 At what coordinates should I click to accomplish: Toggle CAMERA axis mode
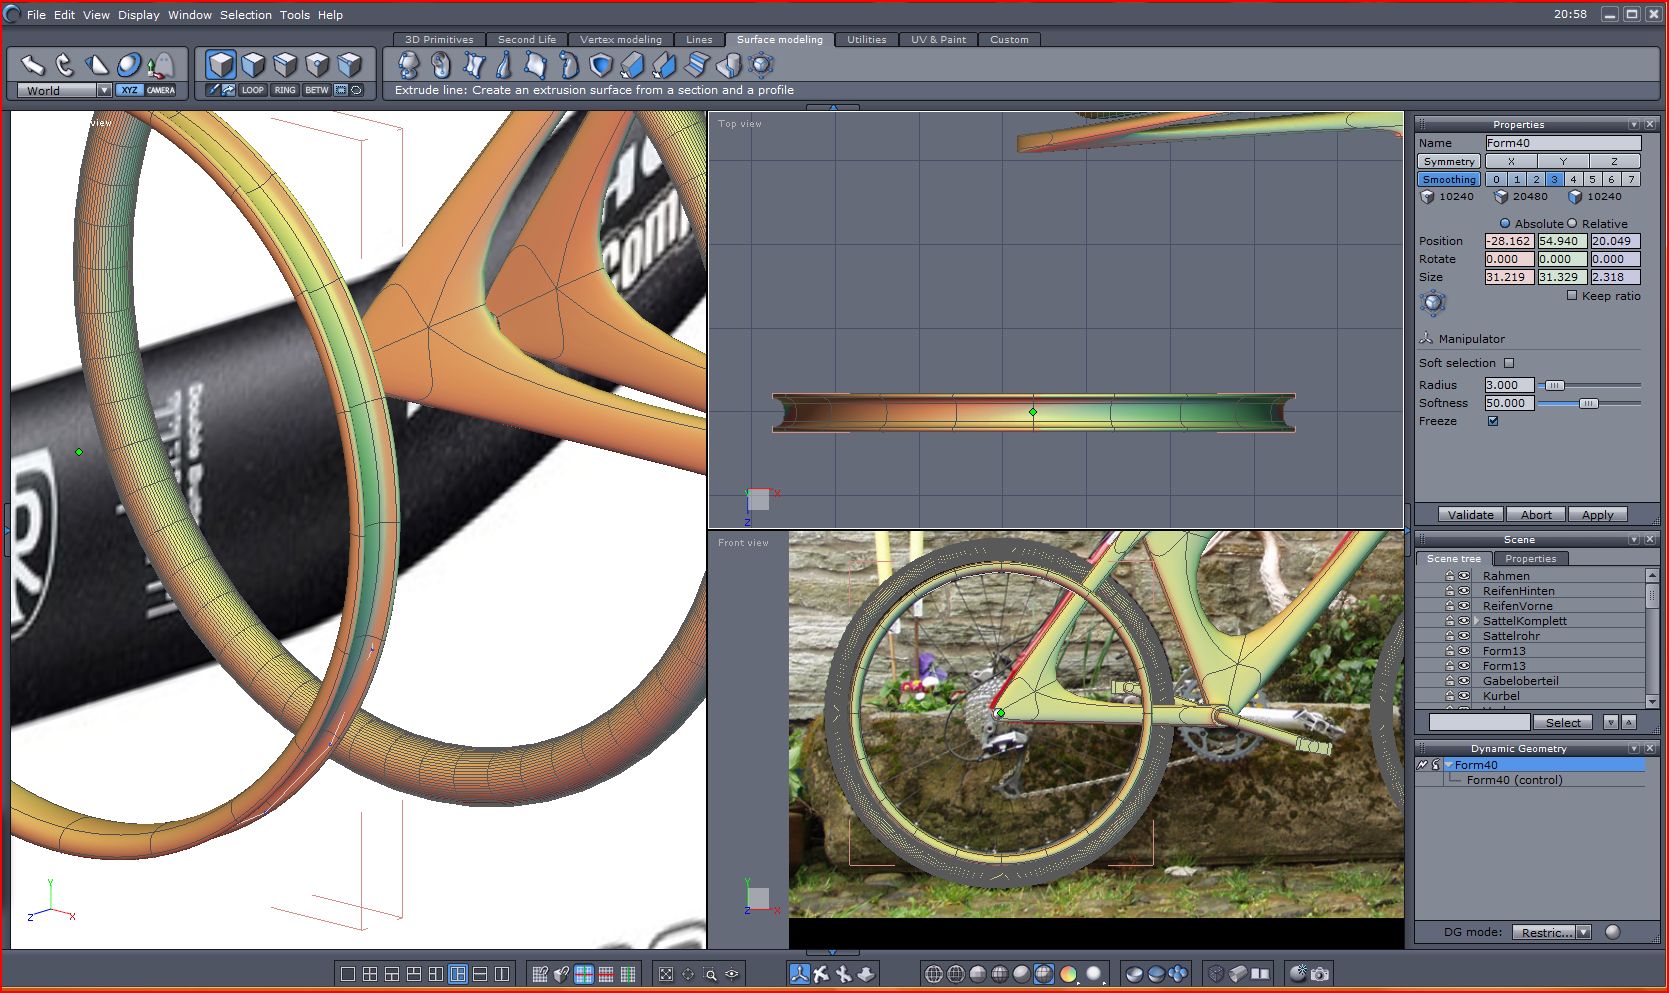click(x=161, y=90)
